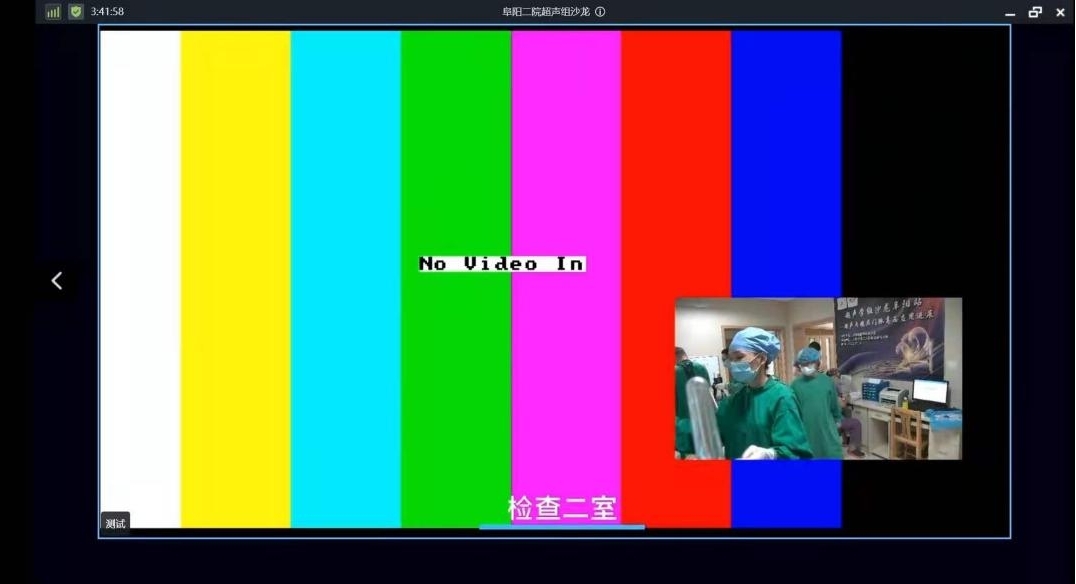Minimize the meeting window
Screen dimensions: 1076x584
[x=1010, y=13]
